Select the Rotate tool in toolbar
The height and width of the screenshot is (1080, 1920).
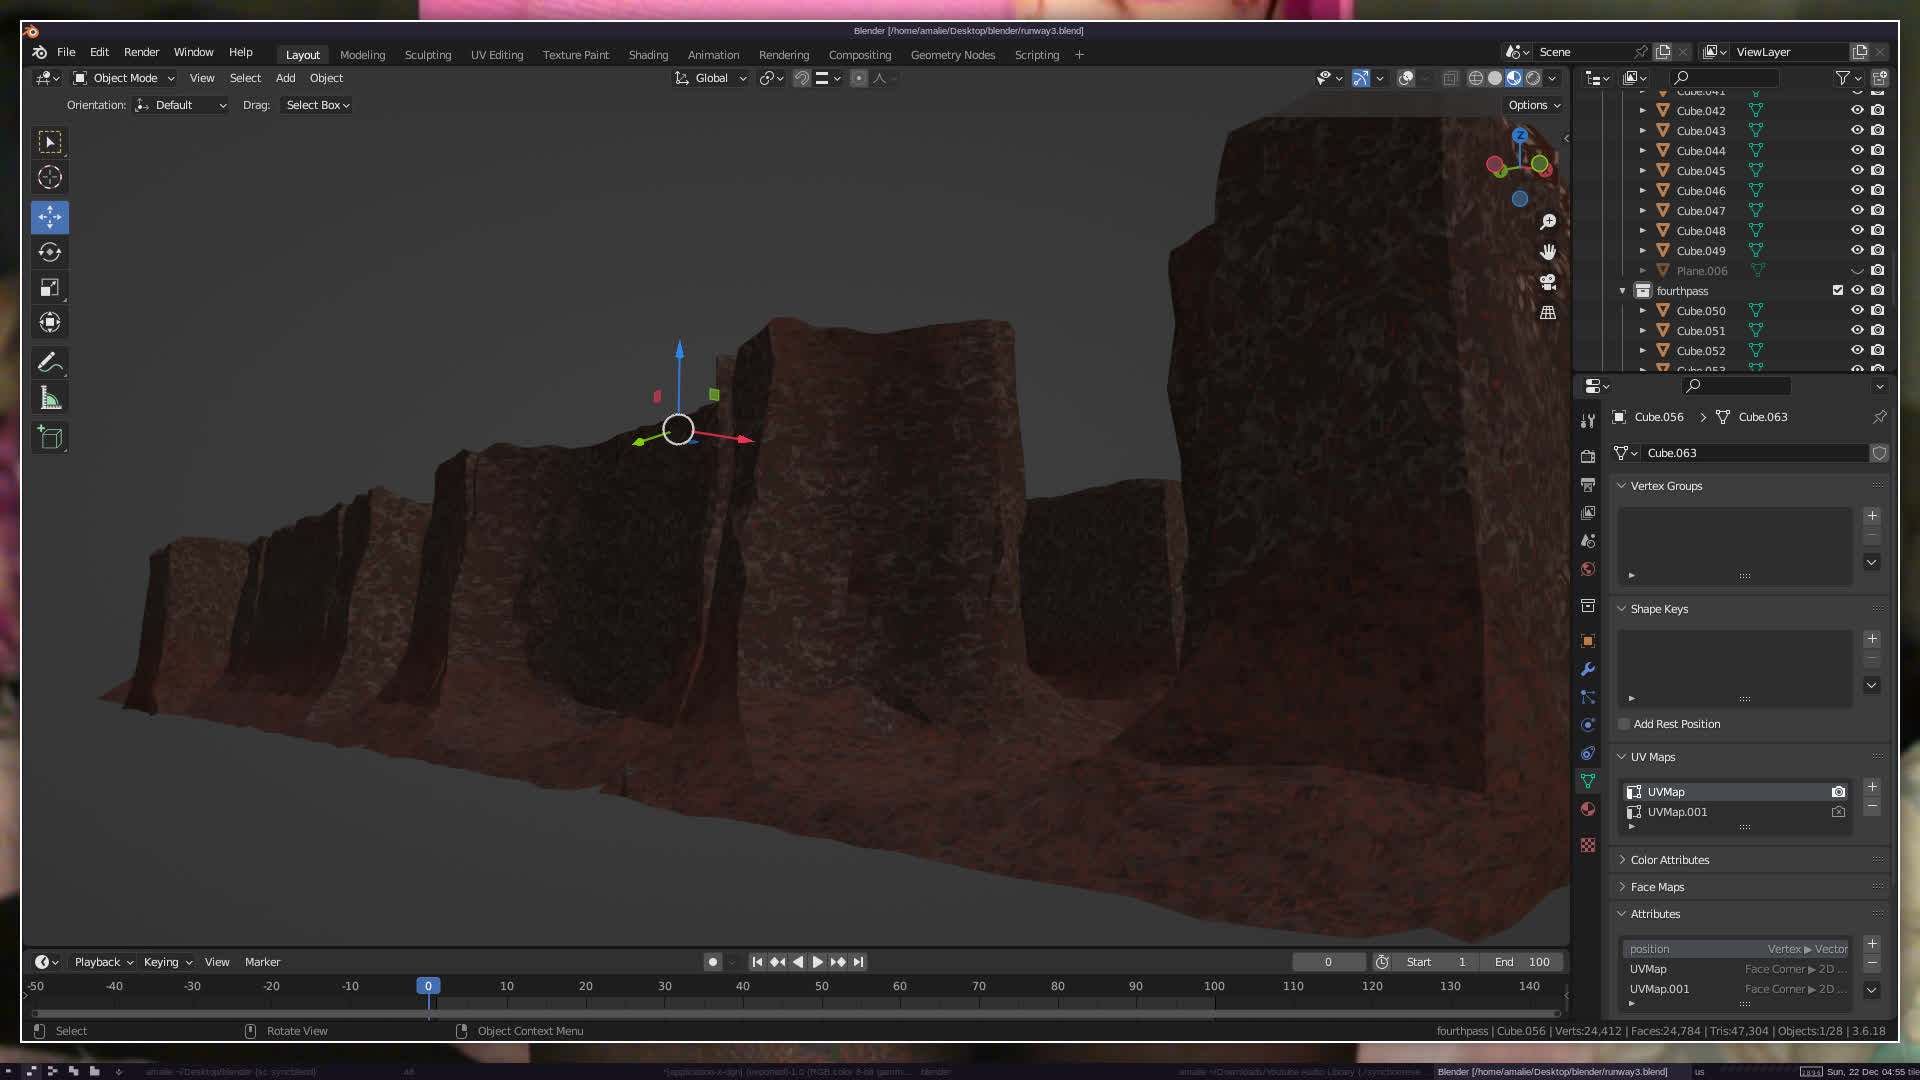pyautogui.click(x=50, y=252)
